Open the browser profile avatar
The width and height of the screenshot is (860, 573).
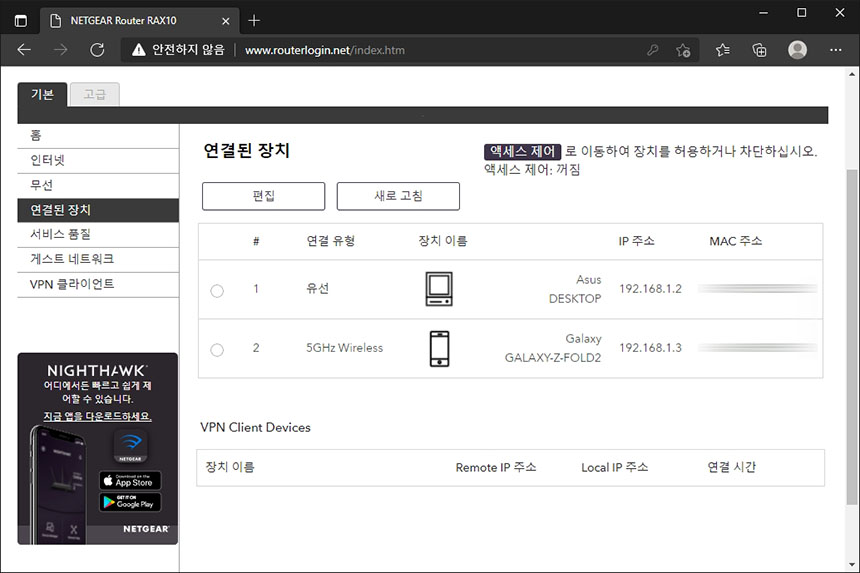(797, 50)
